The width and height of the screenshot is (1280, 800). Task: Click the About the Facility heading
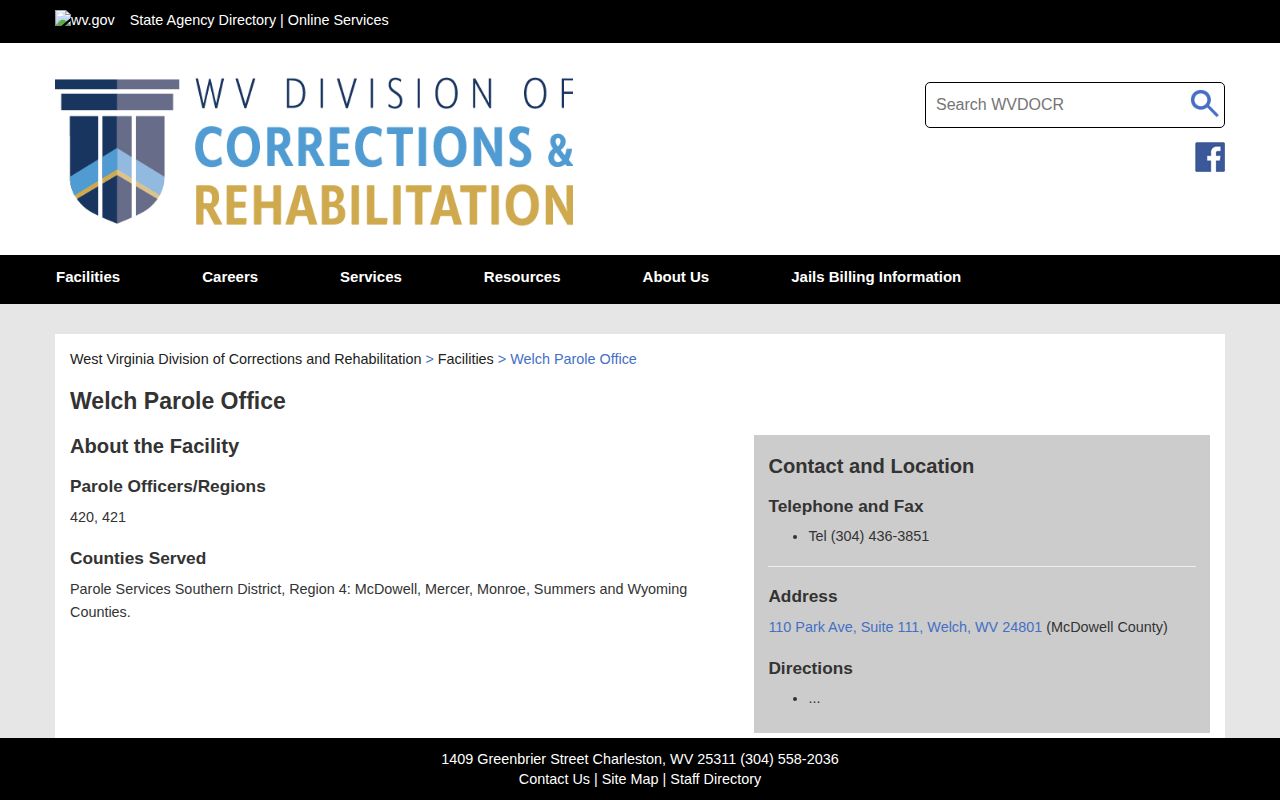154,446
